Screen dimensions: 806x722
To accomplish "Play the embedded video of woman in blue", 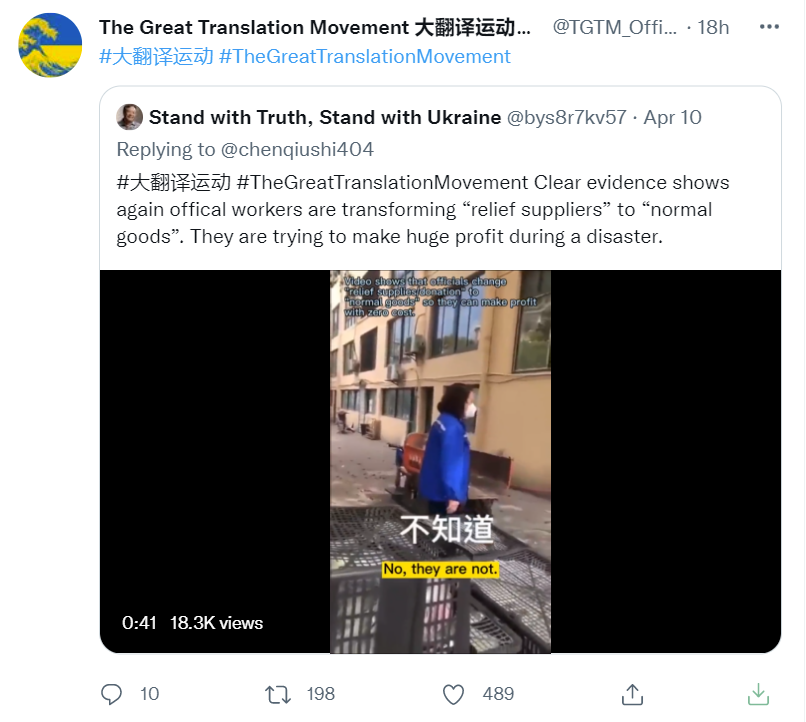I will coord(440,461).
